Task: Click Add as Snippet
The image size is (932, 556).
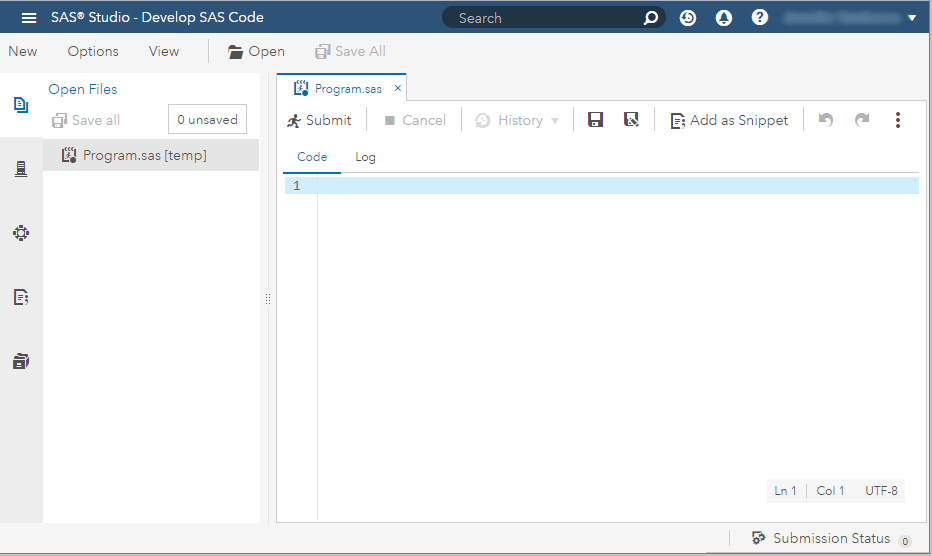Action: click(729, 120)
